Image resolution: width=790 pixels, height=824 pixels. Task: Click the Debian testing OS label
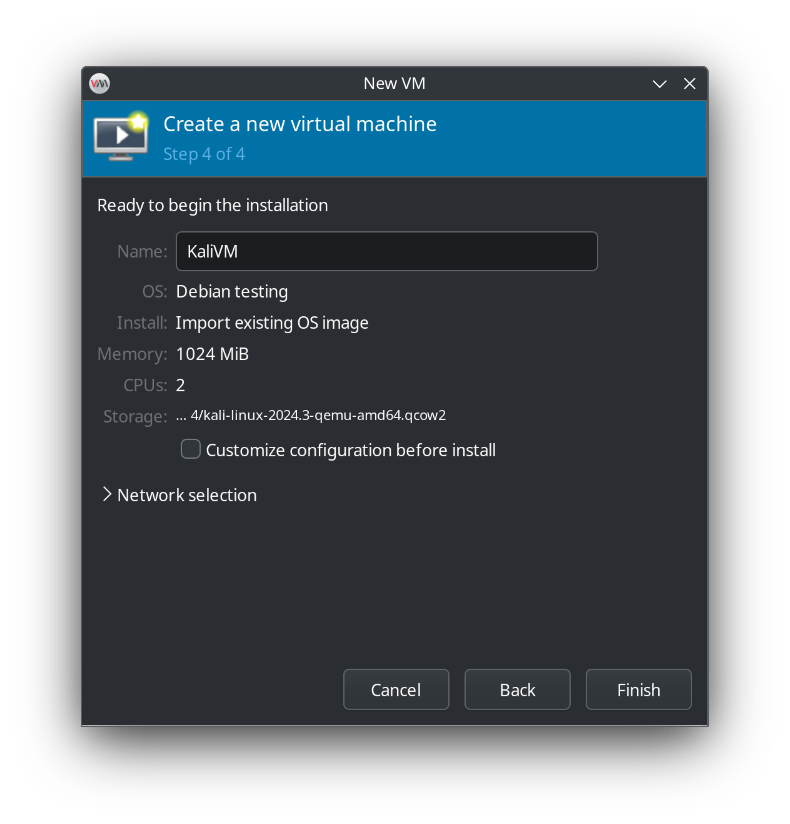(231, 291)
